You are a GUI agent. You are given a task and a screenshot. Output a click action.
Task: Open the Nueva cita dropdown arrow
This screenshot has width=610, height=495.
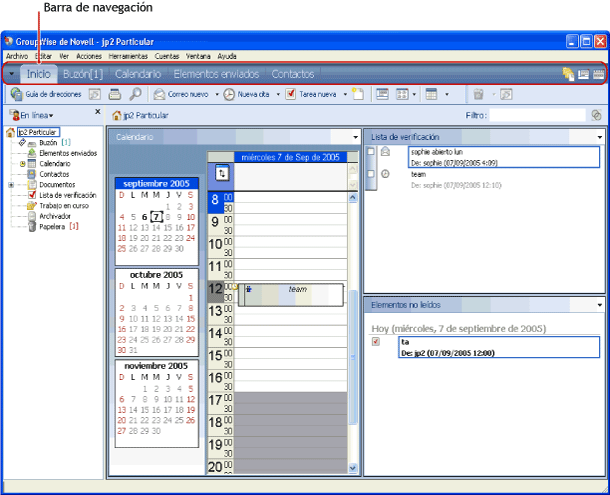(x=278, y=94)
